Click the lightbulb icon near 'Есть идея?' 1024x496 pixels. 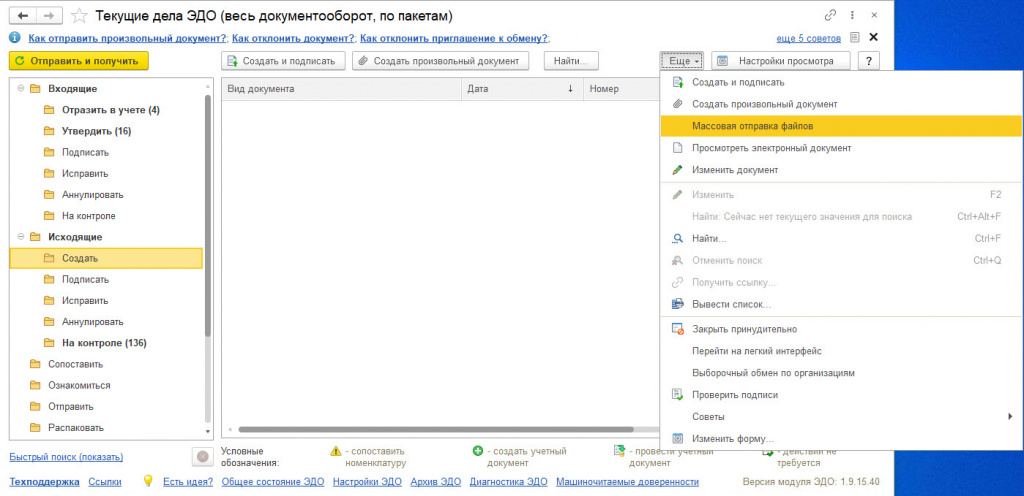click(x=148, y=481)
